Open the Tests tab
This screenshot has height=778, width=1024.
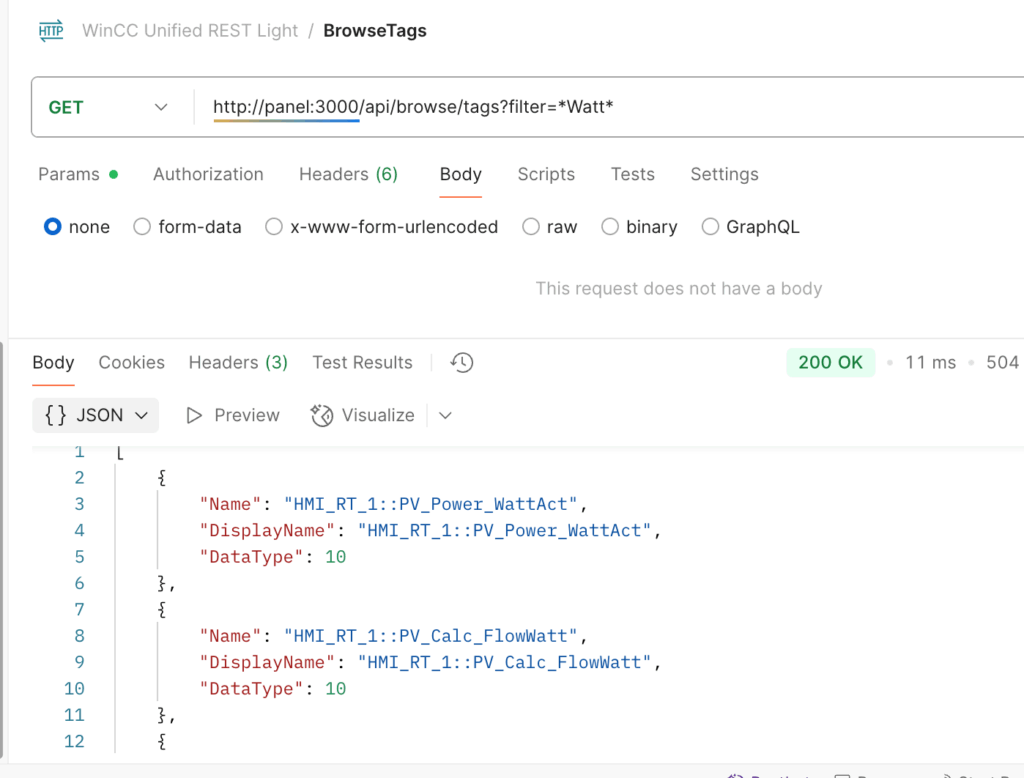632,174
